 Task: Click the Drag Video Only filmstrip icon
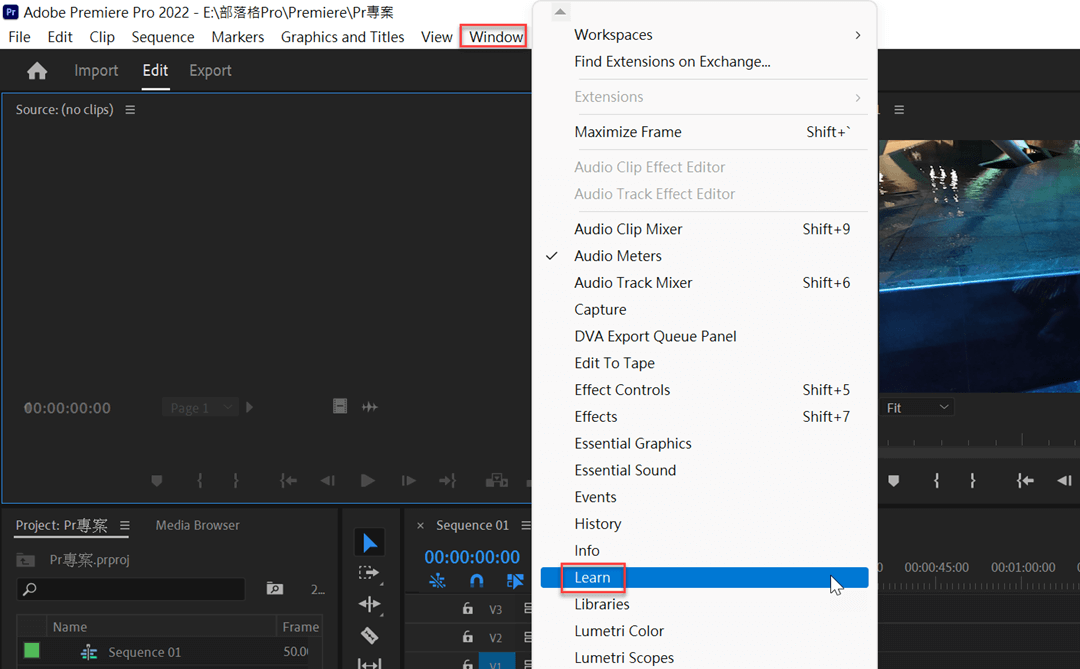pyautogui.click(x=340, y=406)
